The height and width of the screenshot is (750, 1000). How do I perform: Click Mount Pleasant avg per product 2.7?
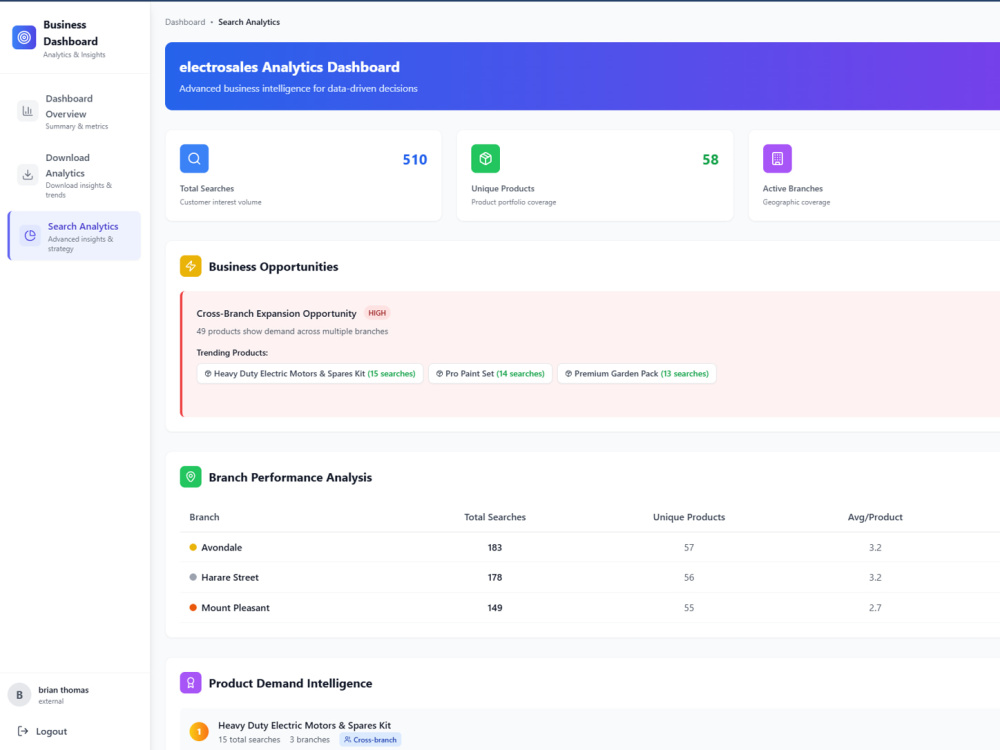coord(875,608)
